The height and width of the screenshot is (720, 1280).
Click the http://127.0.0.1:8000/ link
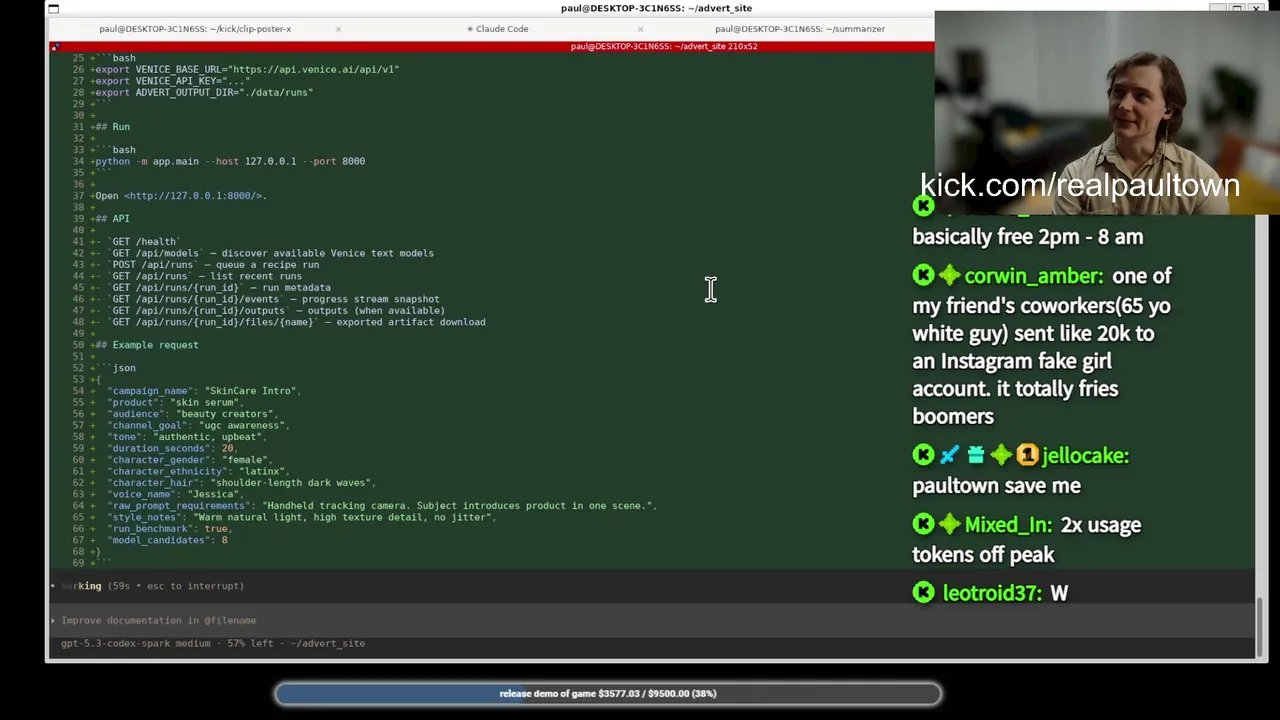(193, 196)
